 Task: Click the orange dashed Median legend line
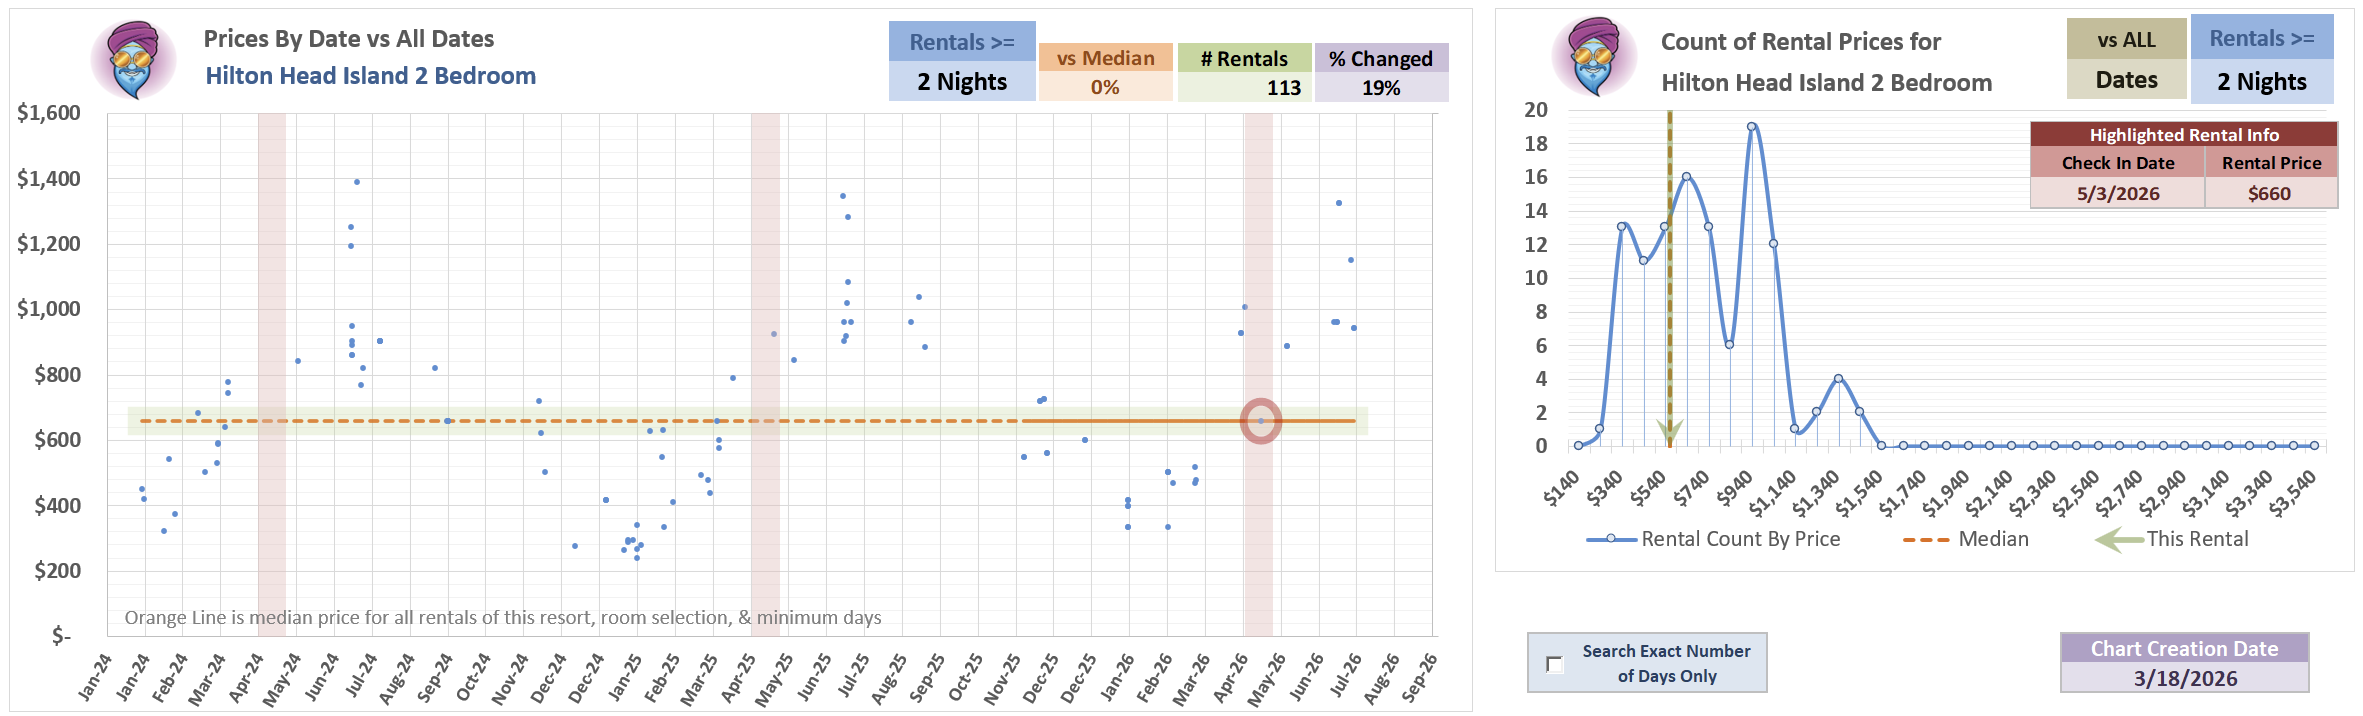click(1926, 540)
